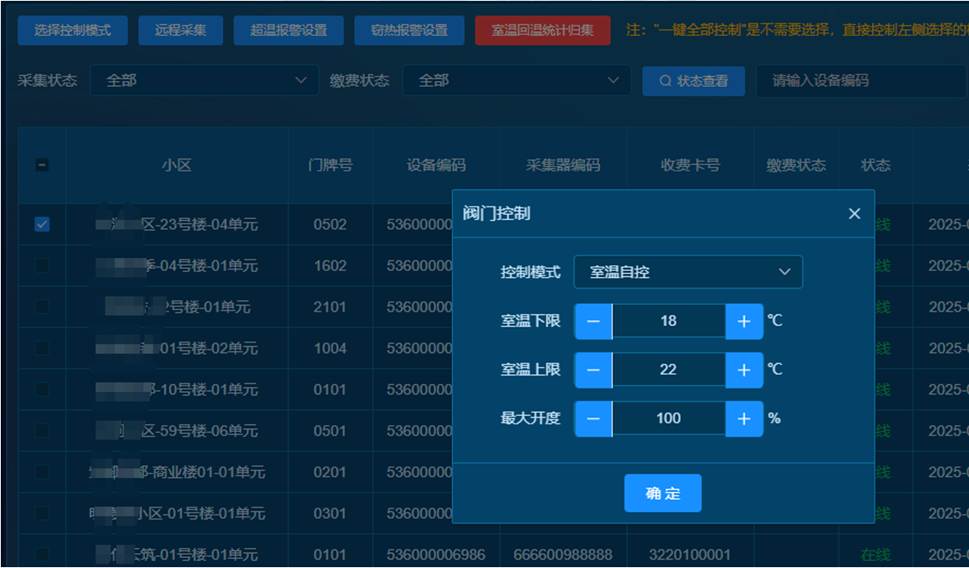Decrease 室温上限 with minus icon
Image resolution: width=969 pixels, height=568 pixels.
click(x=593, y=370)
